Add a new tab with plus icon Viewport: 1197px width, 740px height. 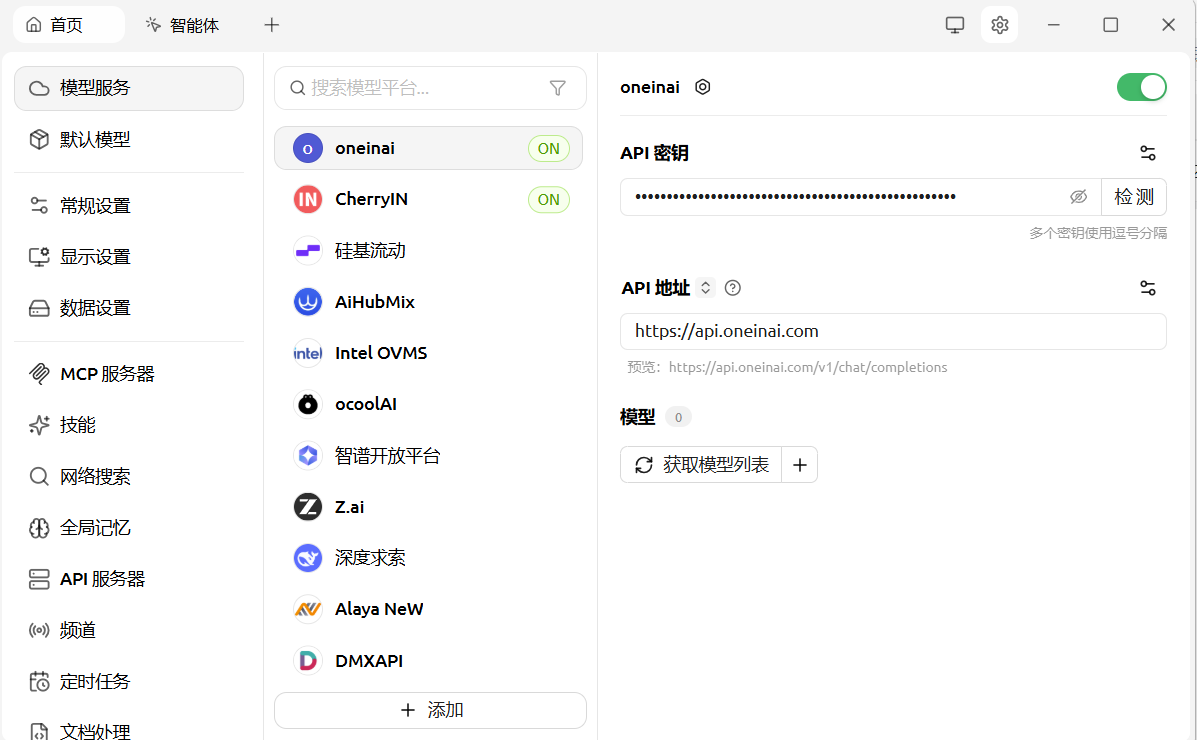click(x=272, y=25)
